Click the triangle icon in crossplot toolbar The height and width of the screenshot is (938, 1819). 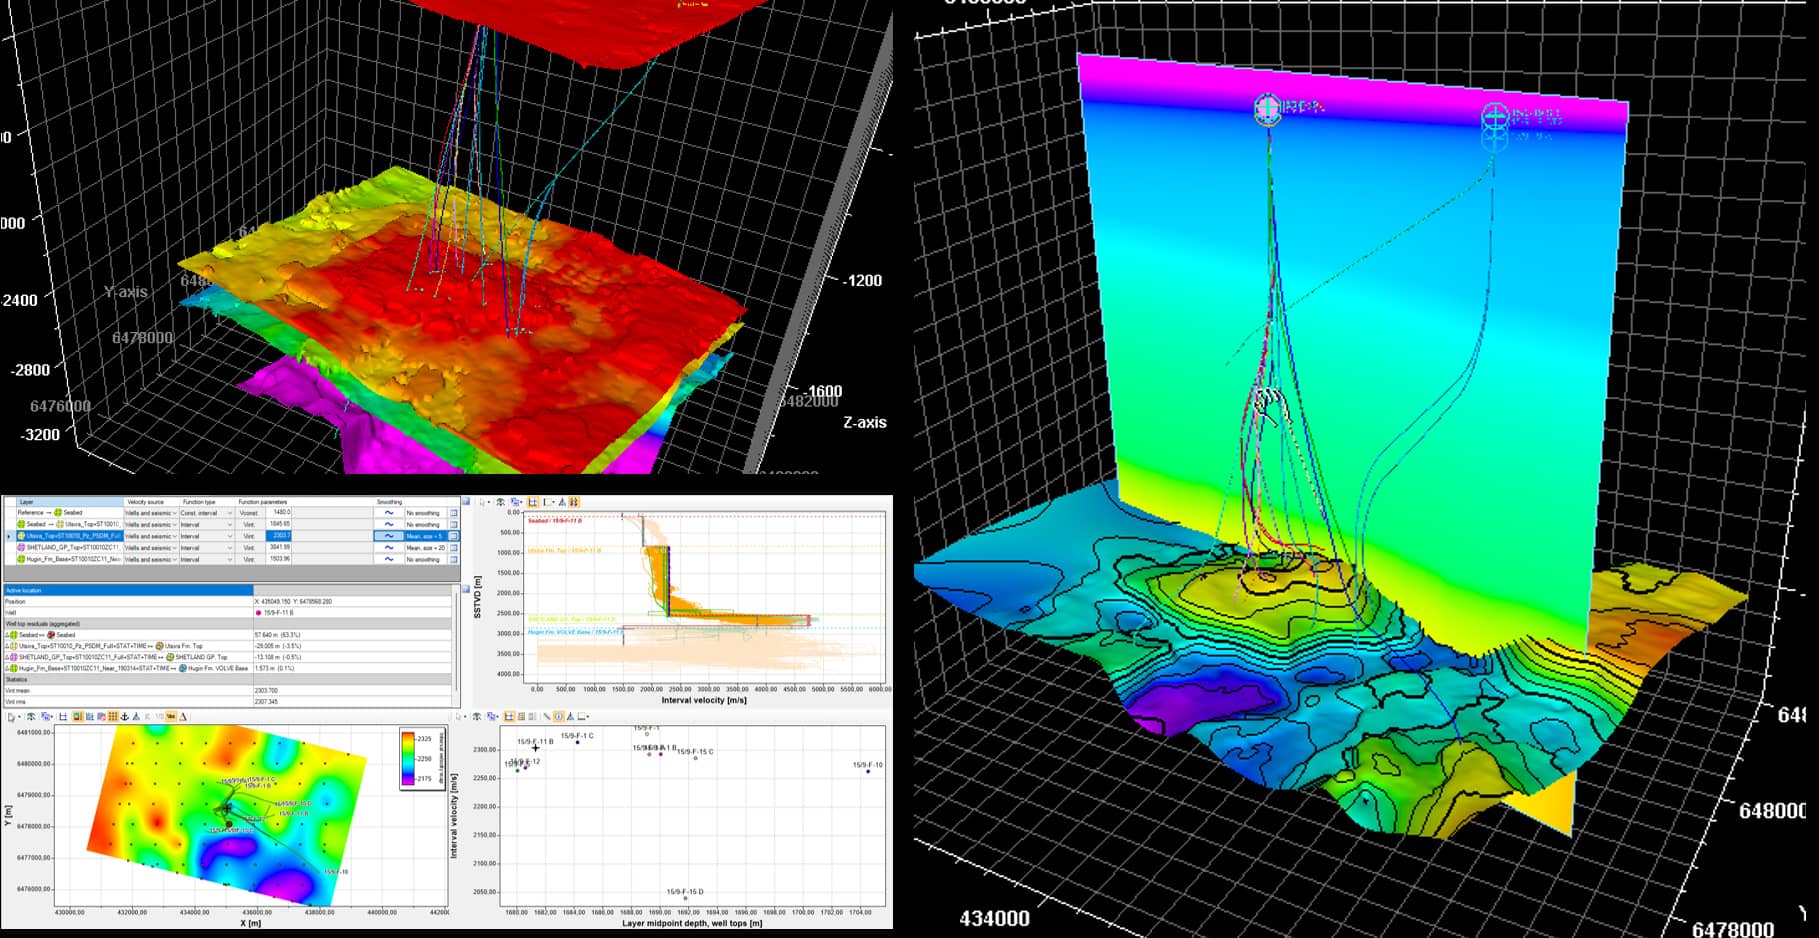pyautogui.click(x=570, y=716)
